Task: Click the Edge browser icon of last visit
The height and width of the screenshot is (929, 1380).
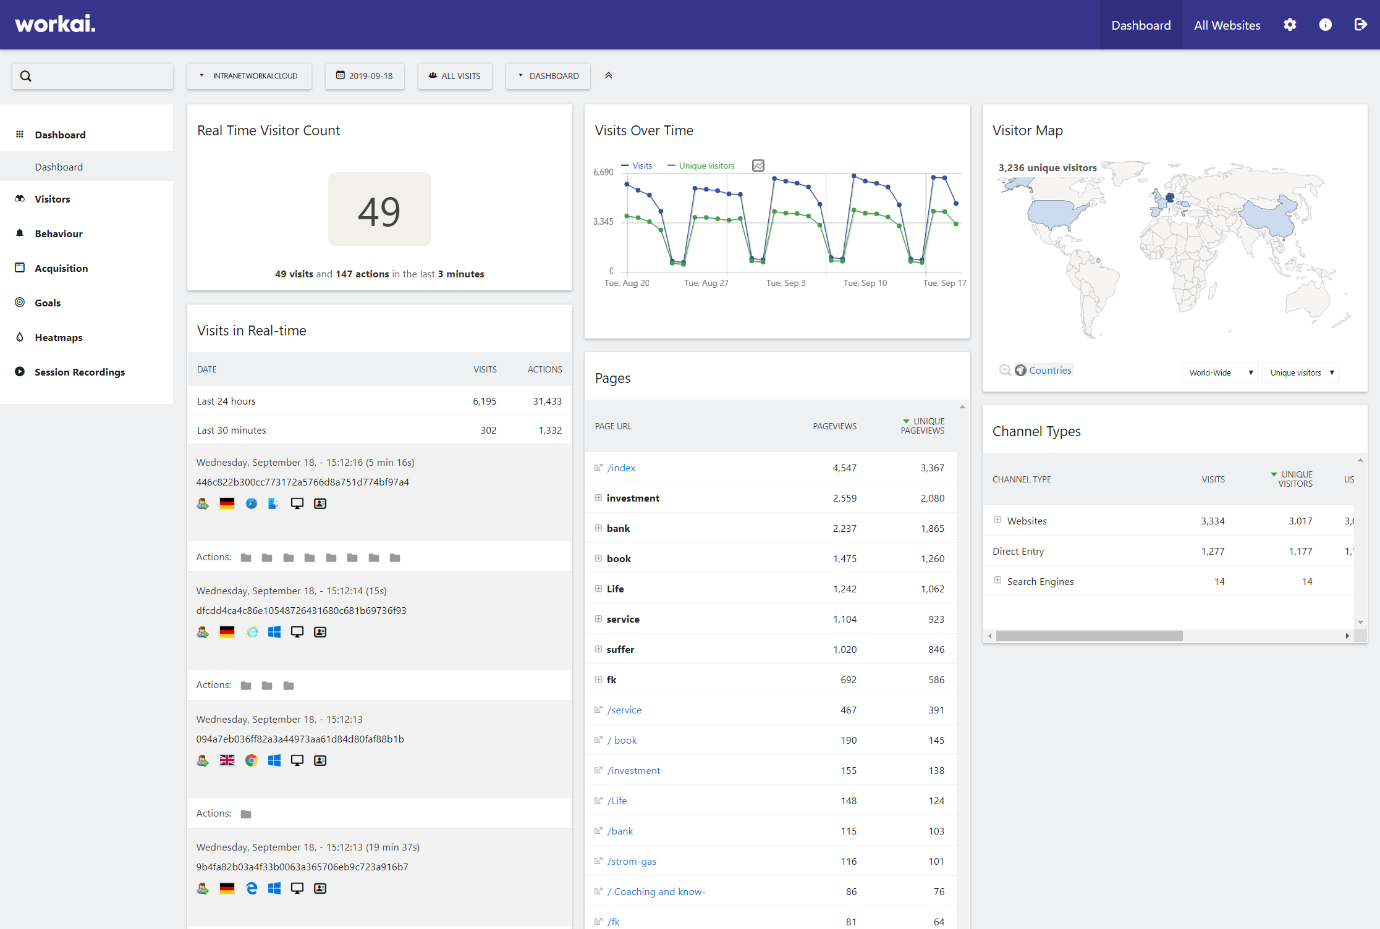Action: [x=251, y=888]
